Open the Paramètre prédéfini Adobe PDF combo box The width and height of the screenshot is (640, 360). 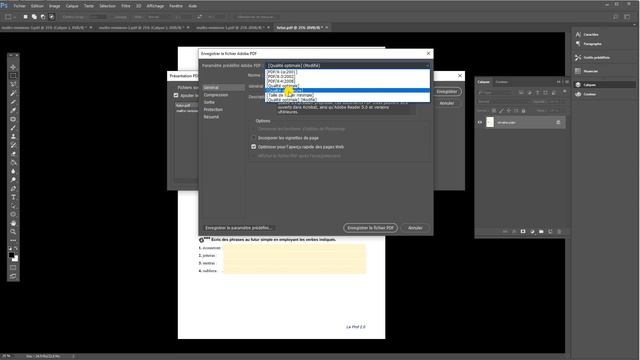click(347, 65)
